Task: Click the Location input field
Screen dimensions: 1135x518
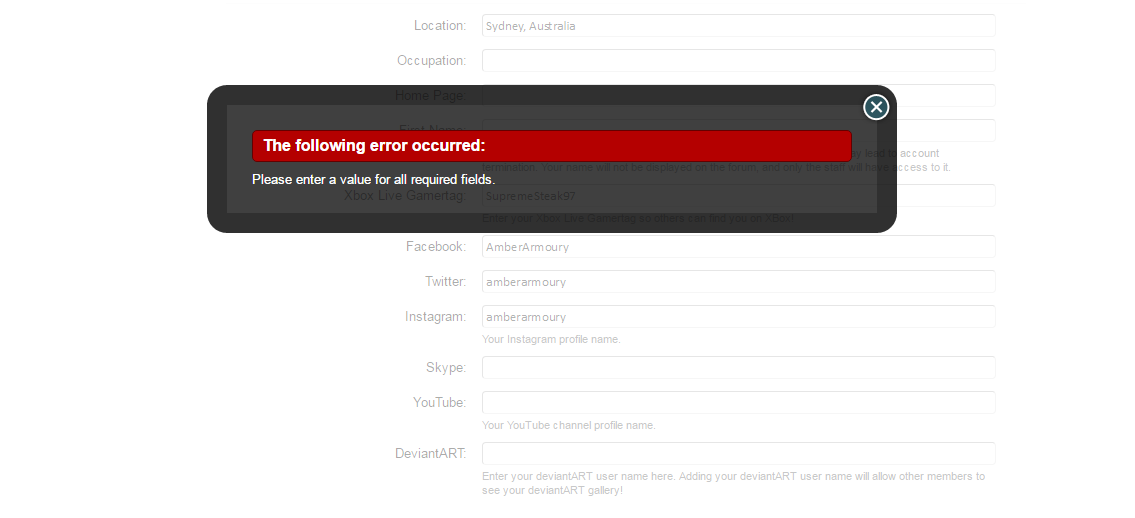Action: 738,25
